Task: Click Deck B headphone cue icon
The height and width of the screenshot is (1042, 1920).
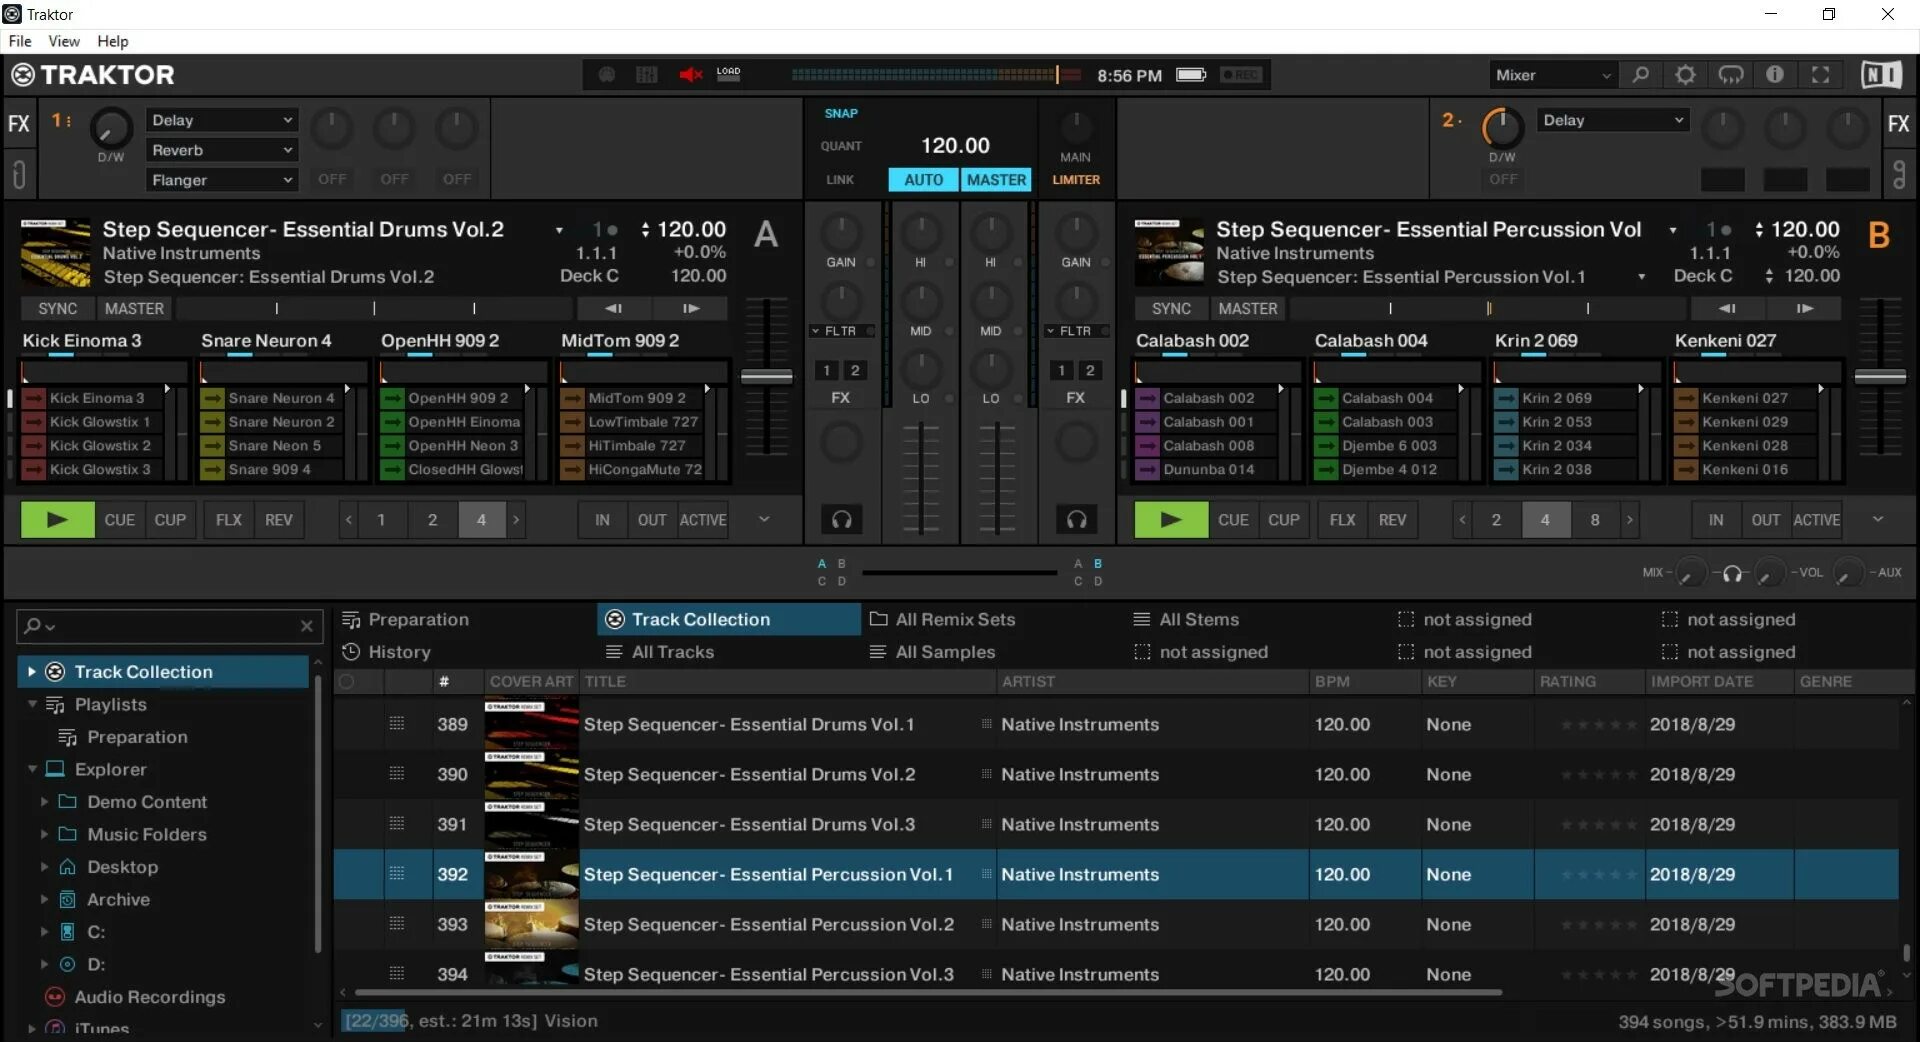Action: (x=1077, y=520)
